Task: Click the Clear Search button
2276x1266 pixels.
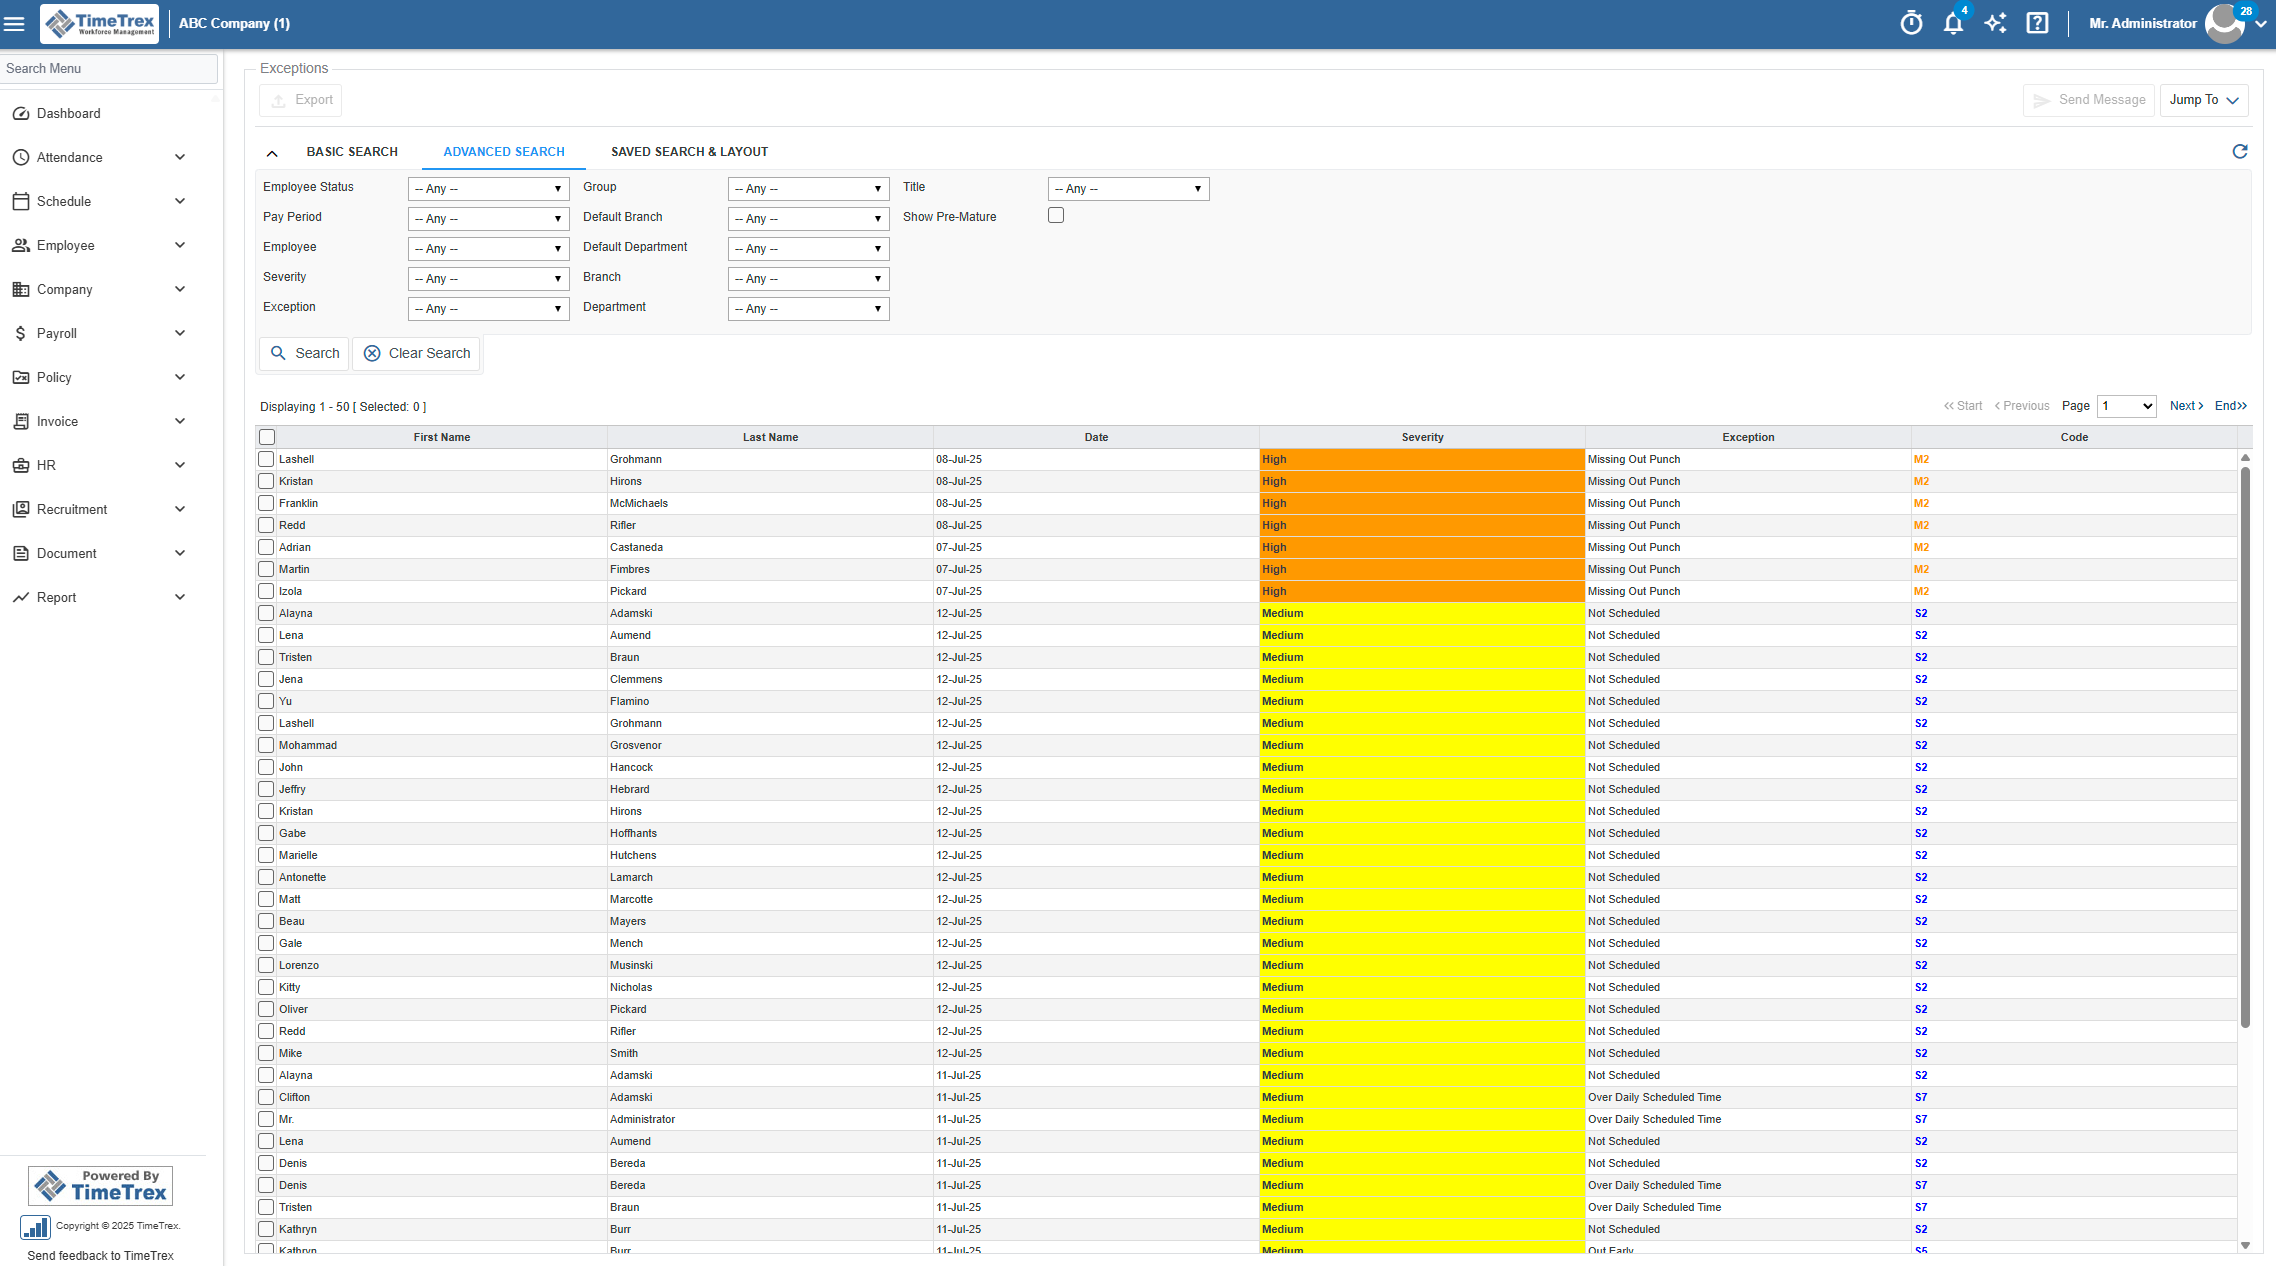Action: (x=416, y=353)
